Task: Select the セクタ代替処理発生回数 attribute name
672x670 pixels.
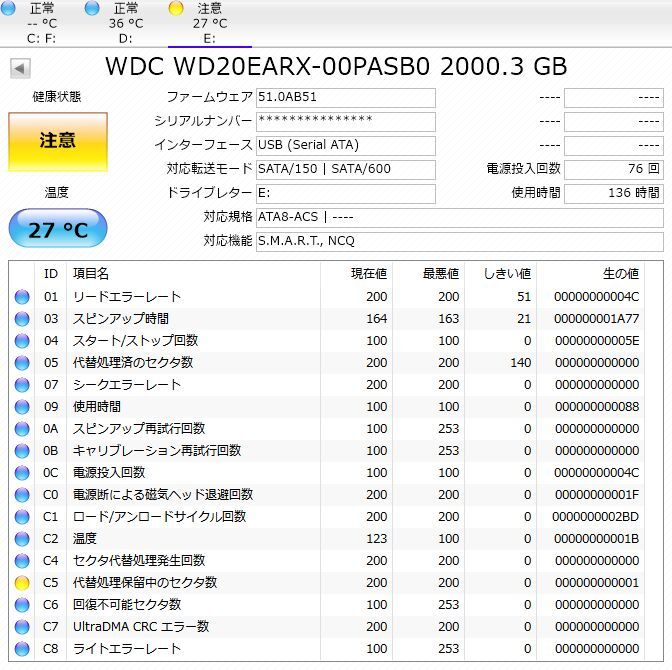Action: pos(139,561)
